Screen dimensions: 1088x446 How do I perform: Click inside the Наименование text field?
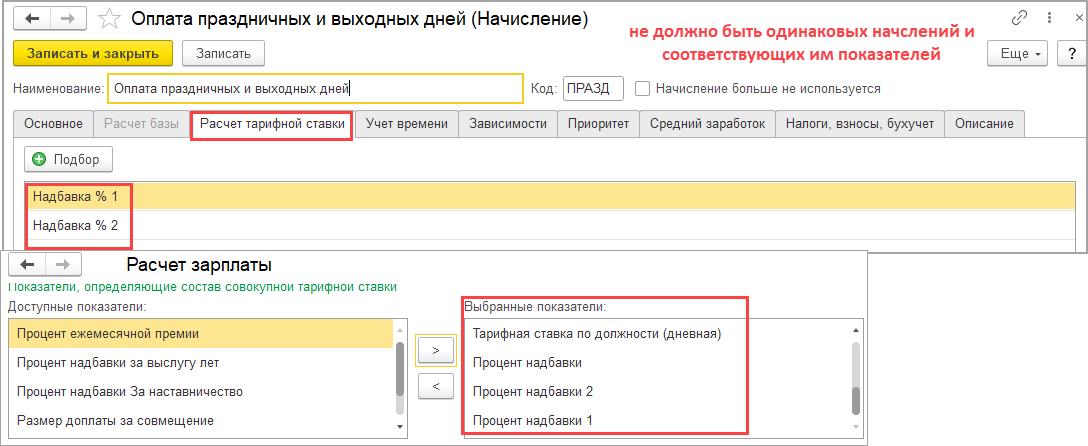coord(314,88)
